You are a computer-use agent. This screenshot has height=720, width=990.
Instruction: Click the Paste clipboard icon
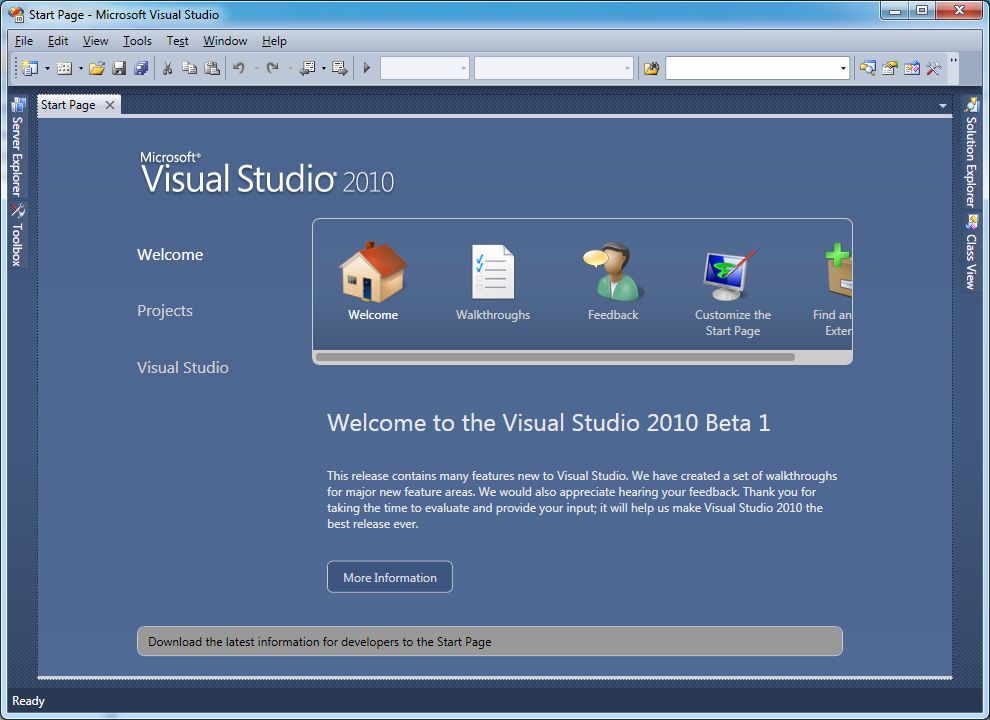212,68
